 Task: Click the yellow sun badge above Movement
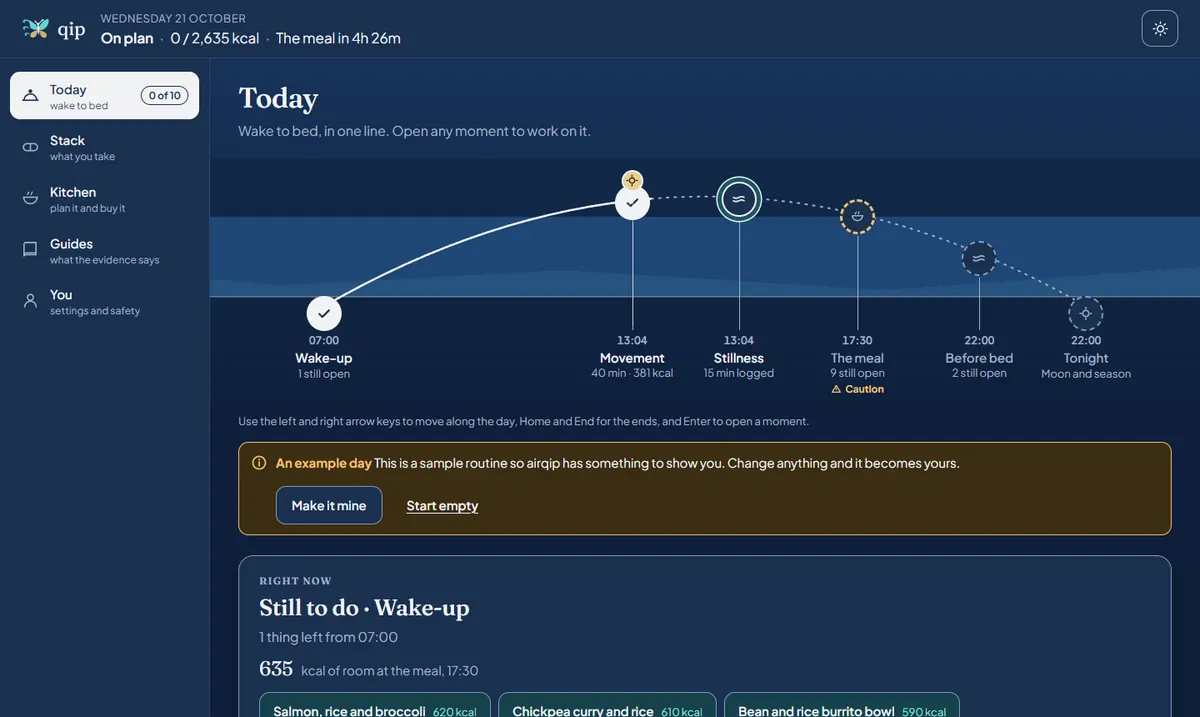(632, 181)
